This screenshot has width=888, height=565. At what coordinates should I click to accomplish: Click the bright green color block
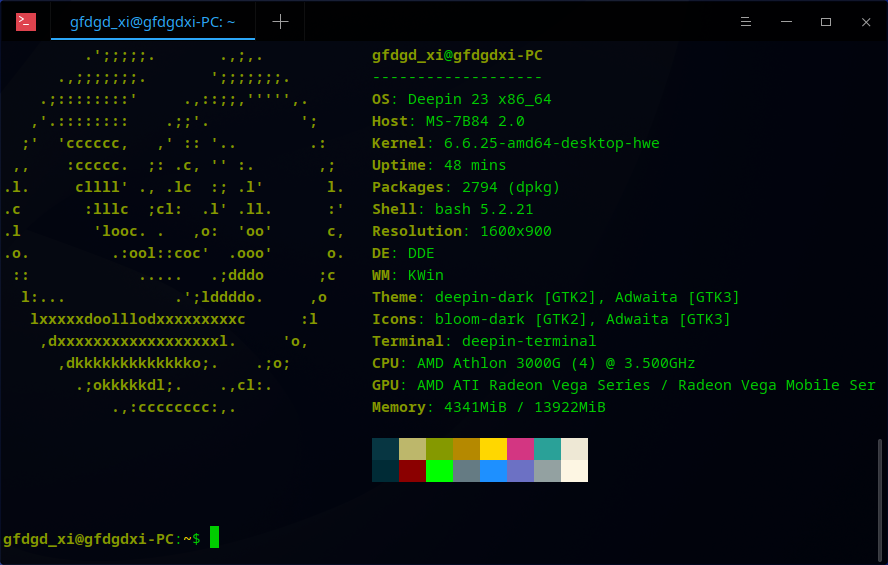point(439,471)
